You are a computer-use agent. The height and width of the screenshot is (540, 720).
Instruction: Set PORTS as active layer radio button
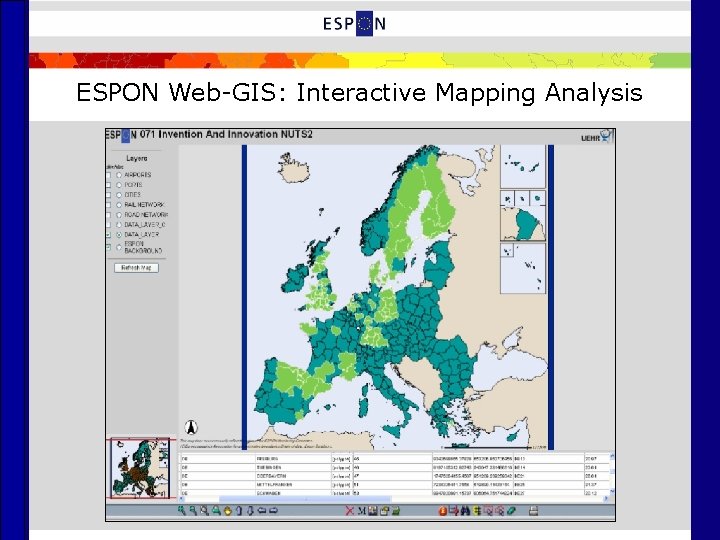(119, 185)
